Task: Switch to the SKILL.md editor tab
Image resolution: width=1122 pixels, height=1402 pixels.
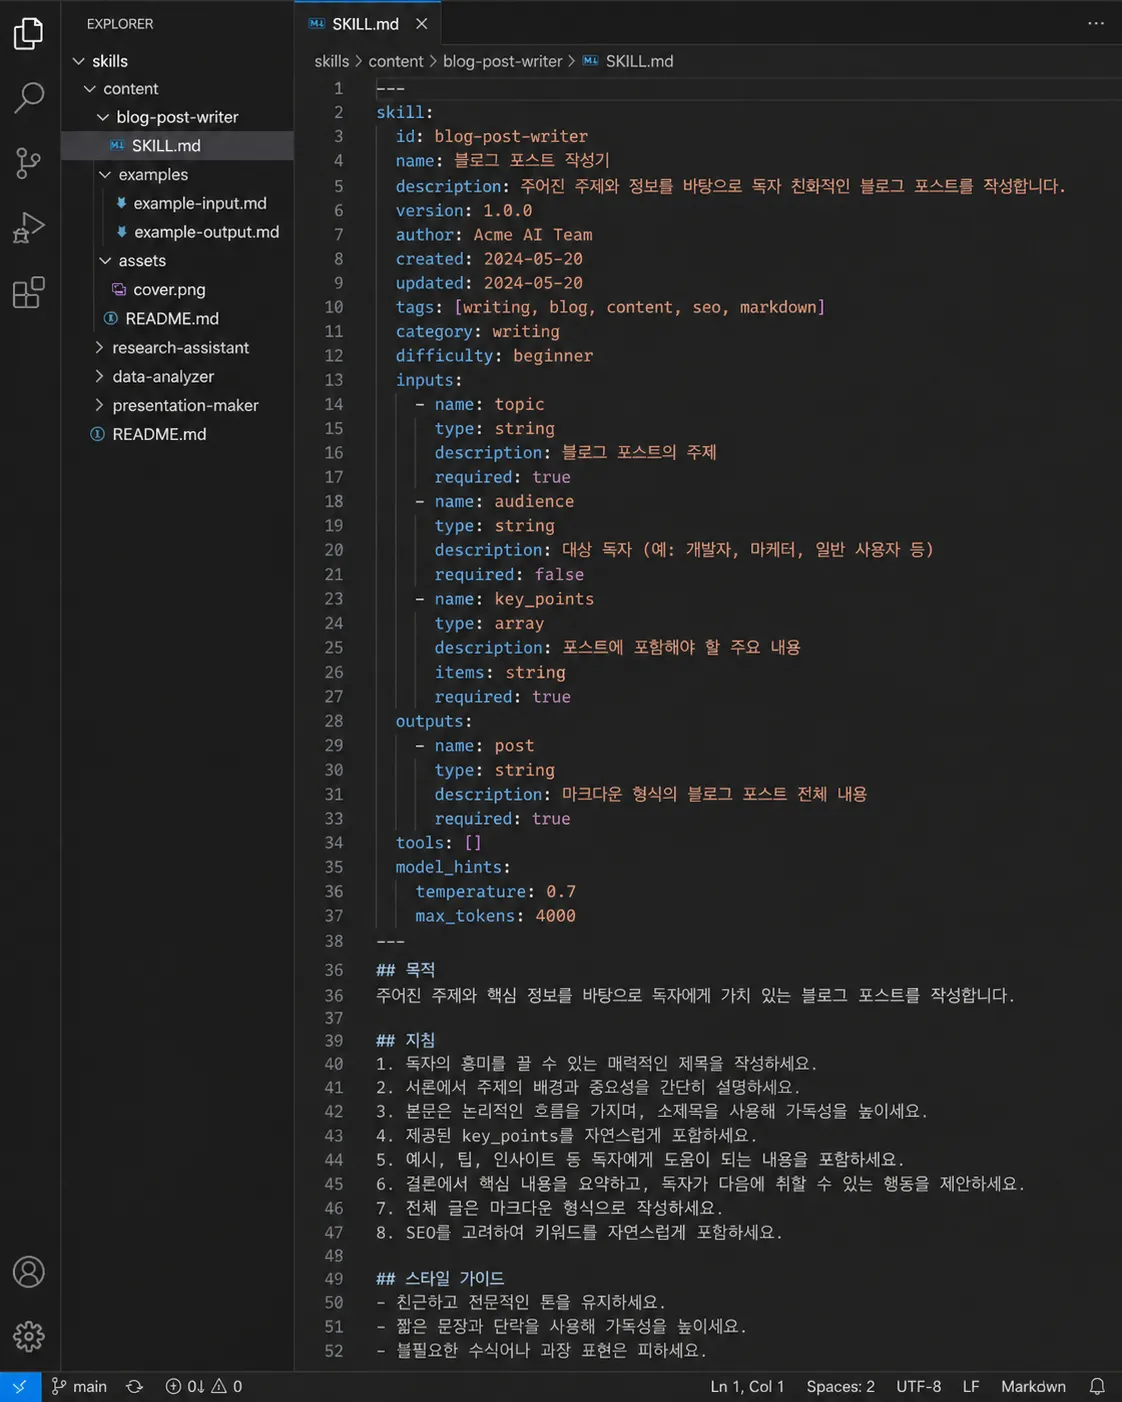Action: pos(363,22)
